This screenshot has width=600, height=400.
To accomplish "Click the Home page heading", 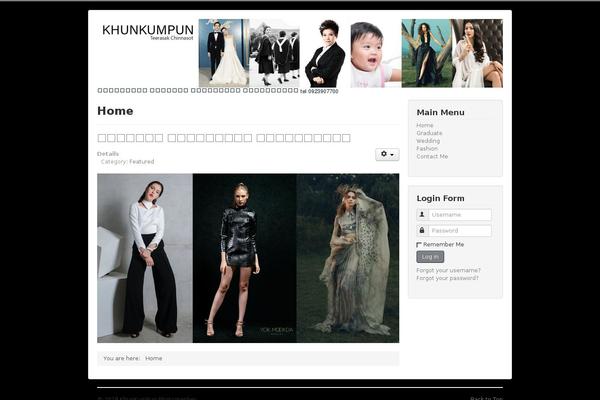I will pyautogui.click(x=115, y=111).
